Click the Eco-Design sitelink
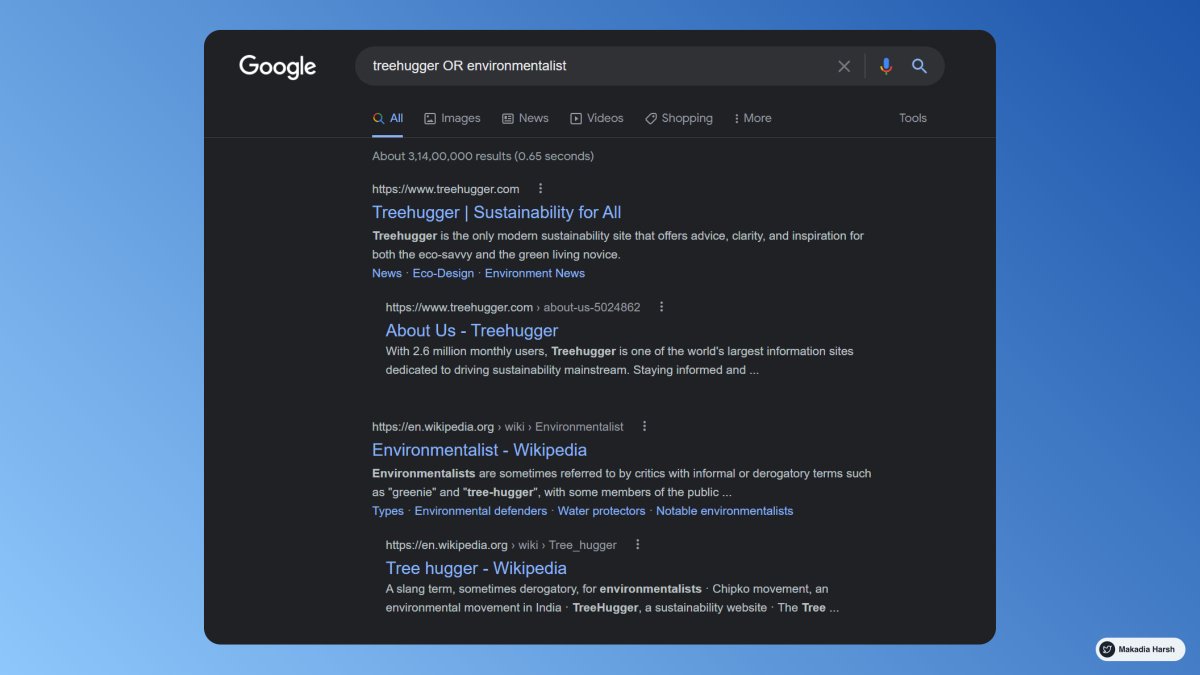The width and height of the screenshot is (1200, 675). click(x=443, y=273)
